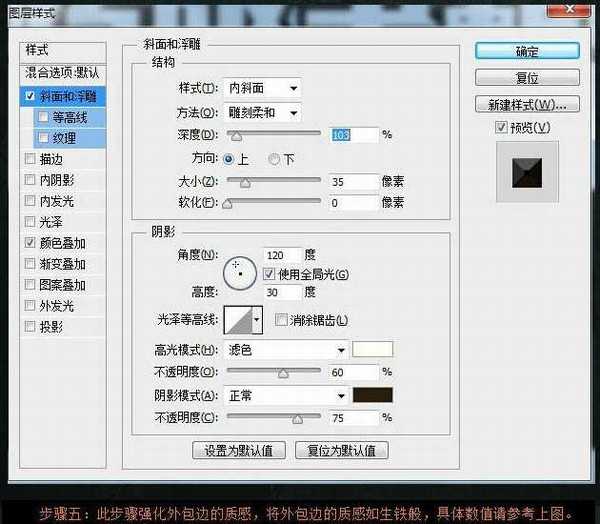Select 混合选项:默认 blending options entry
Image resolution: width=600 pixels, height=524 pixels.
click(64, 74)
